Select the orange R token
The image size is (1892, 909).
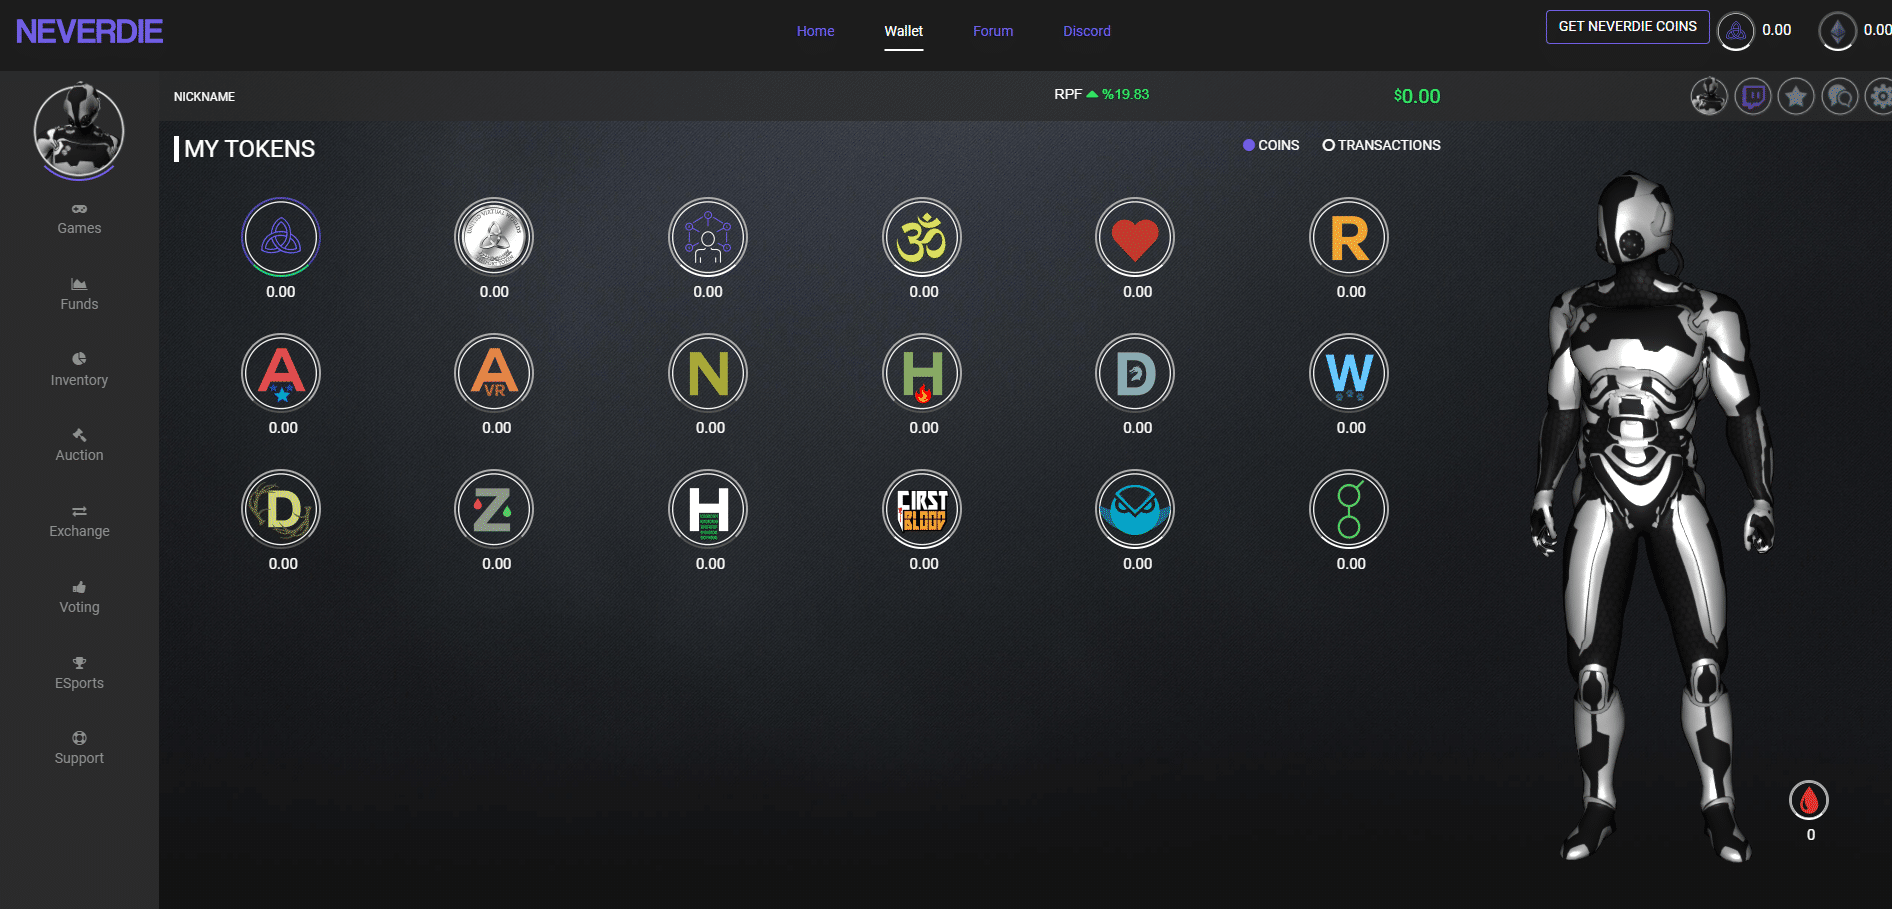pyautogui.click(x=1349, y=237)
